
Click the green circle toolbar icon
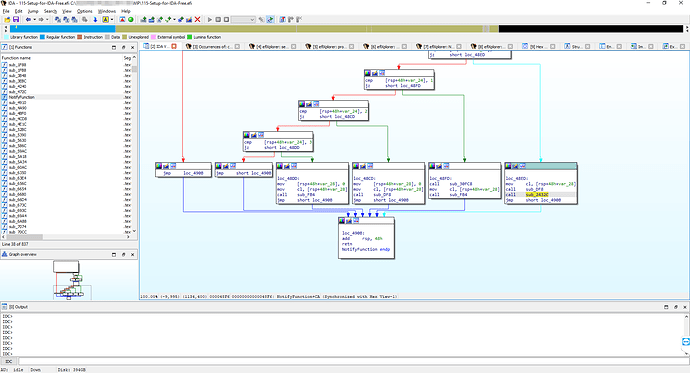[131, 19]
